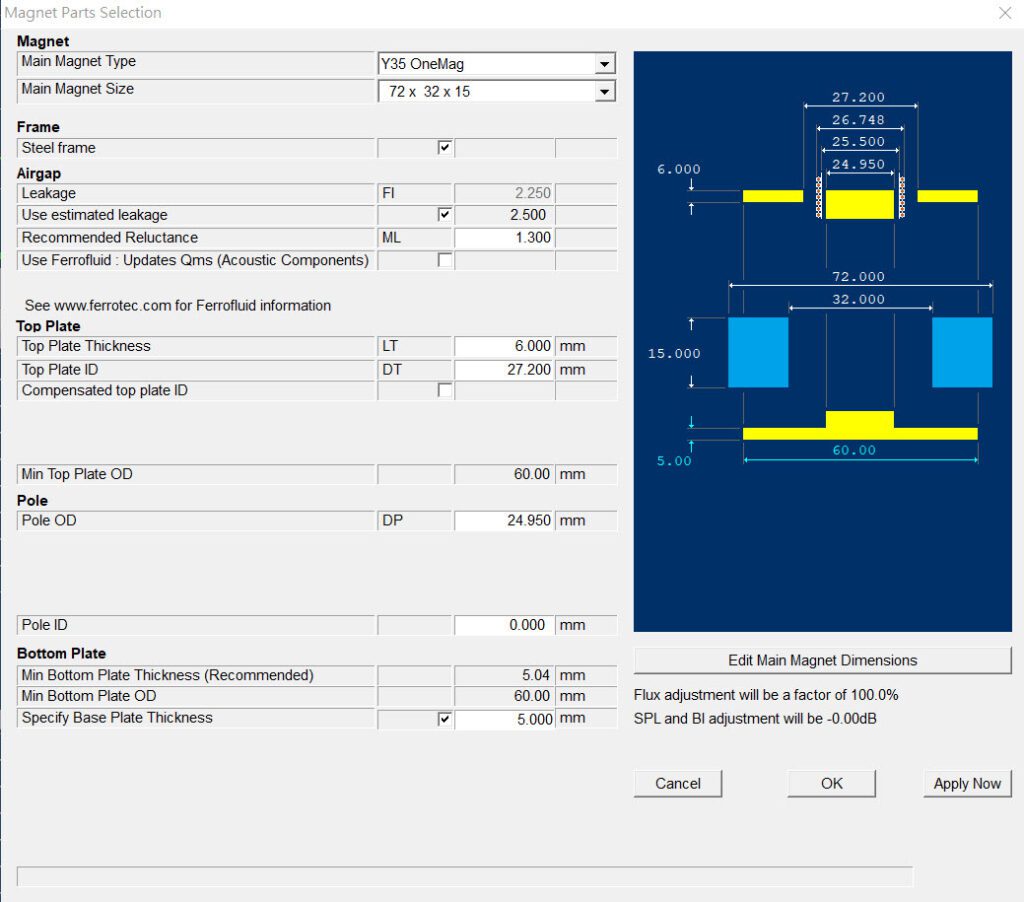Click the Apply Now button
Screen dimensions: 1024x902
[966, 784]
